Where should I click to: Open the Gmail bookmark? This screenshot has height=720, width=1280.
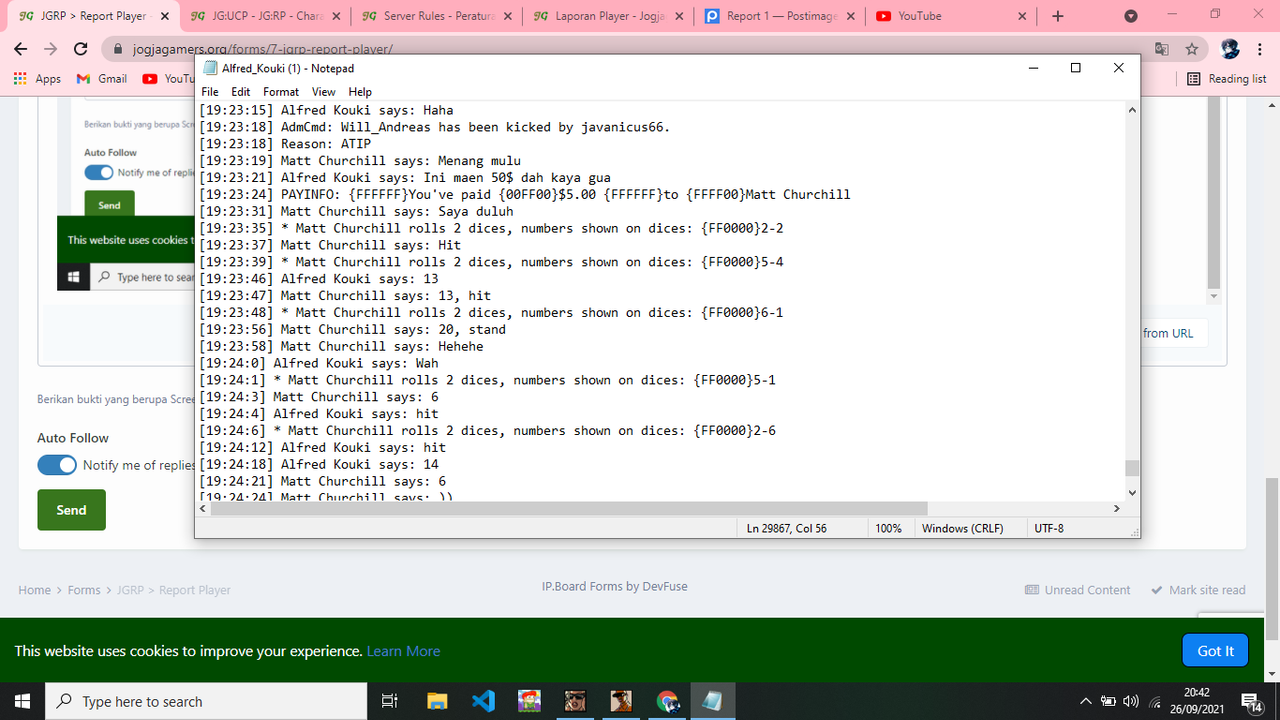[102, 78]
